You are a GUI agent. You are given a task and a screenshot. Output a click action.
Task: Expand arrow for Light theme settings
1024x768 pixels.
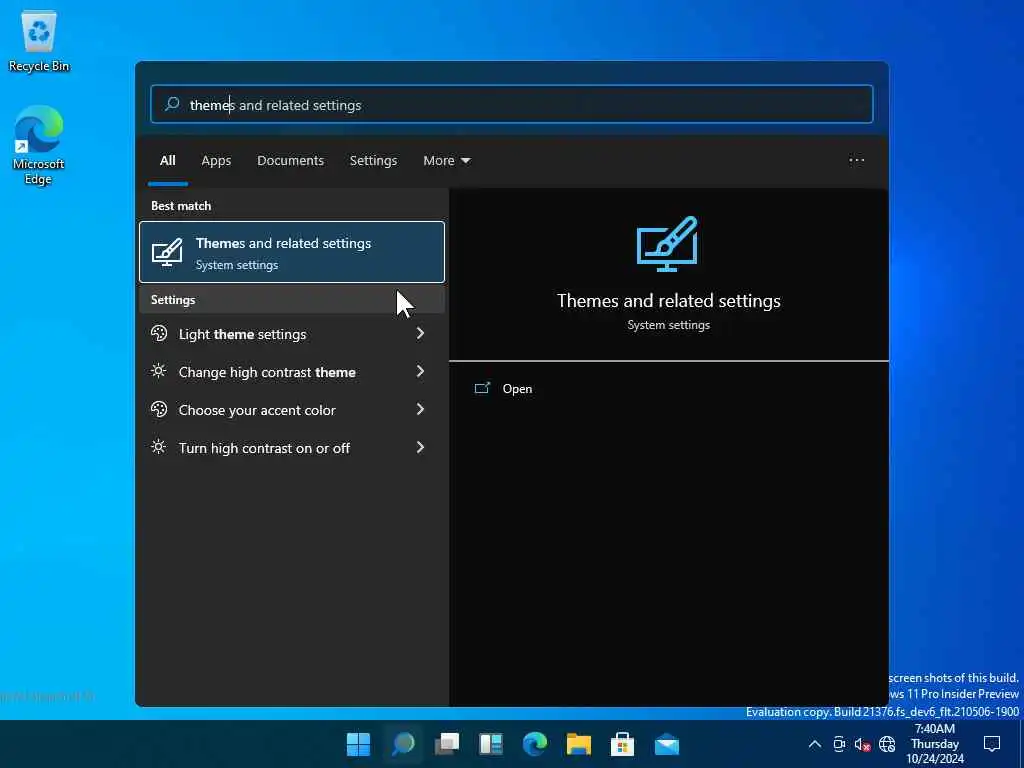point(420,334)
